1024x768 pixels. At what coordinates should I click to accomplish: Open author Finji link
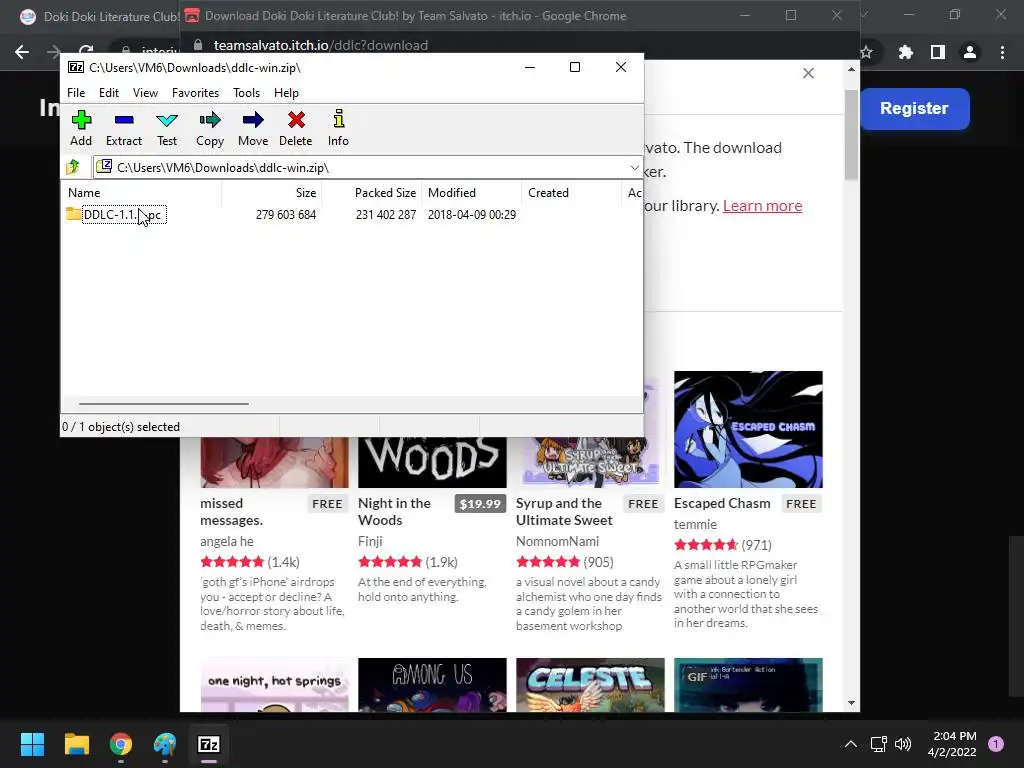pyautogui.click(x=370, y=541)
